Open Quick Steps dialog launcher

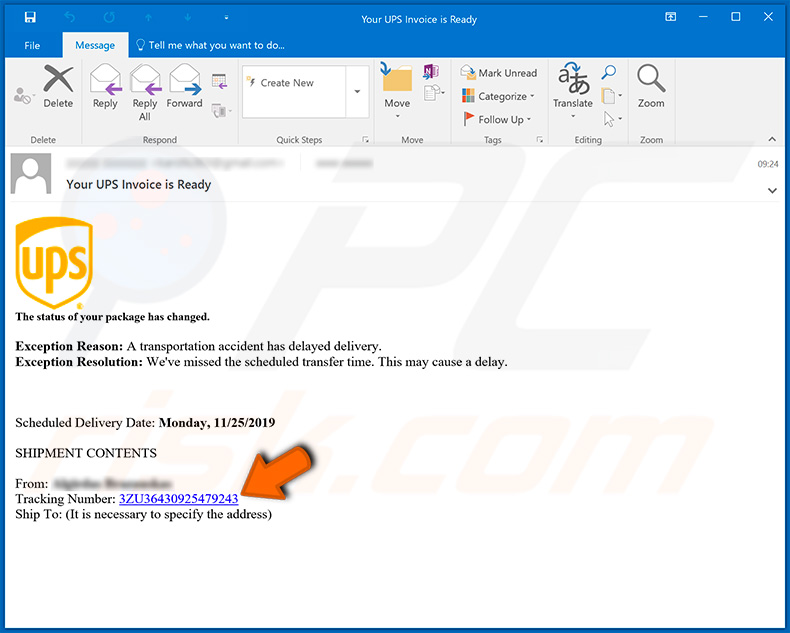pyautogui.click(x=366, y=140)
